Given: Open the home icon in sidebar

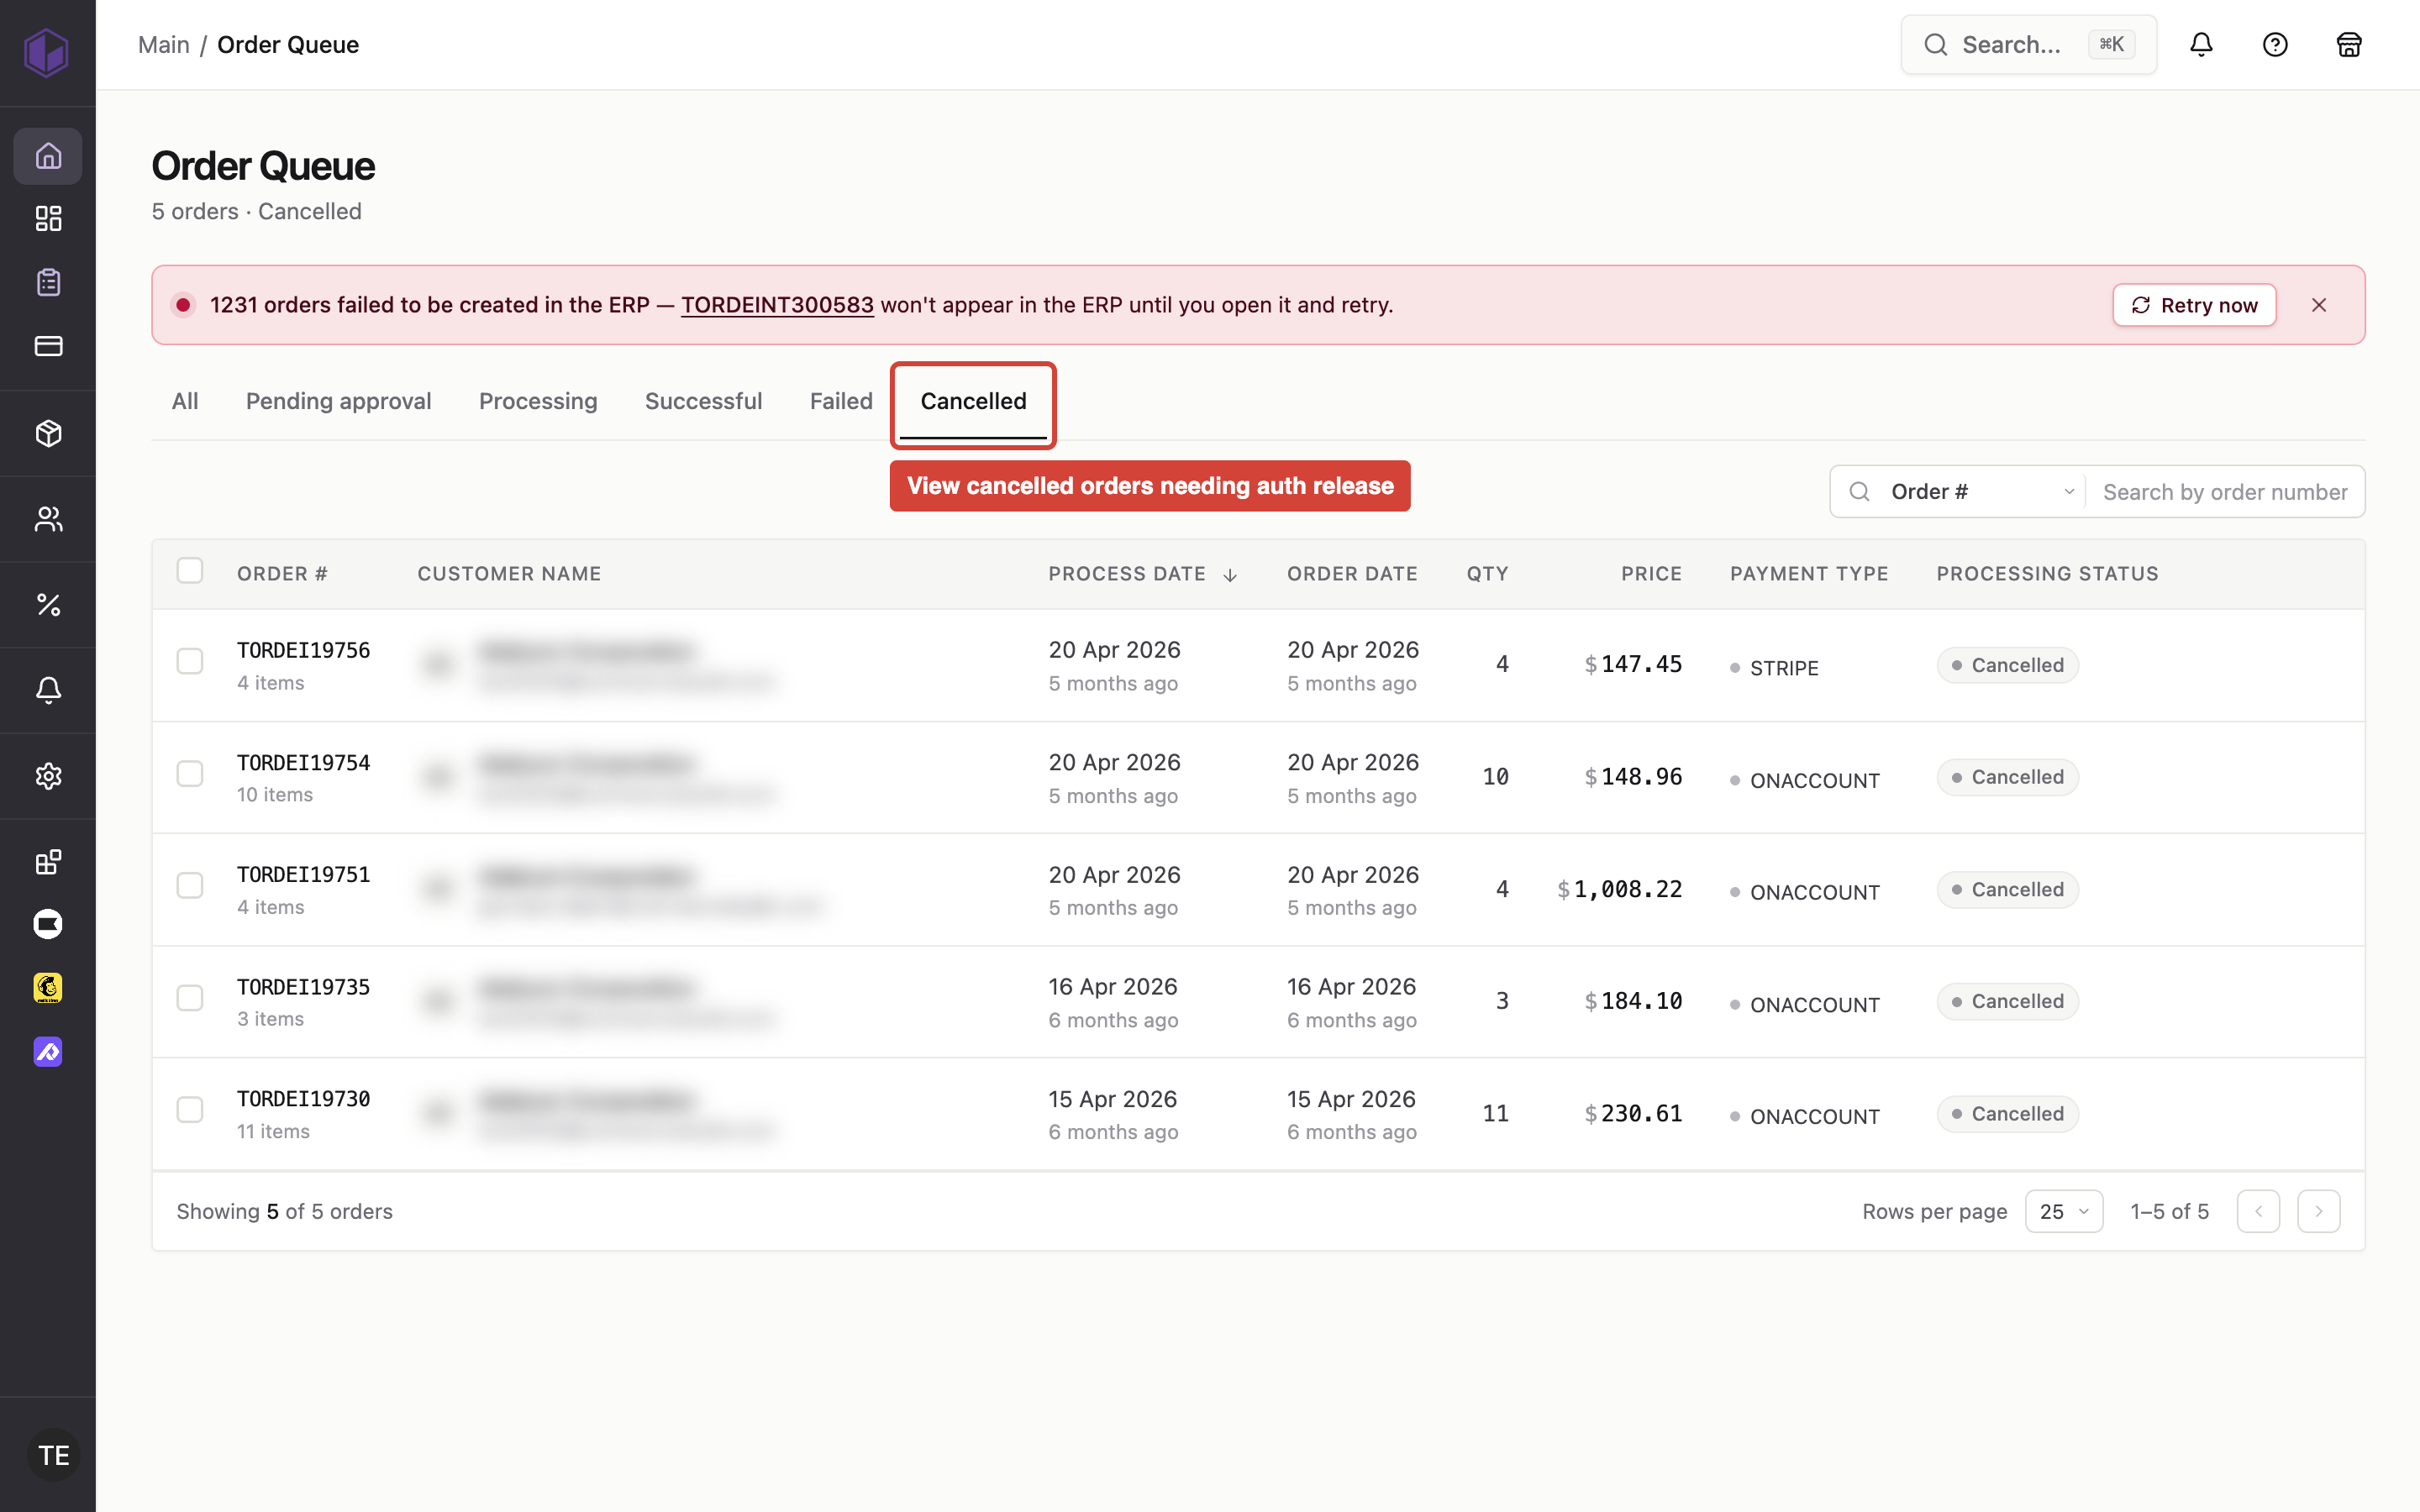Looking at the screenshot, I should click(48, 156).
